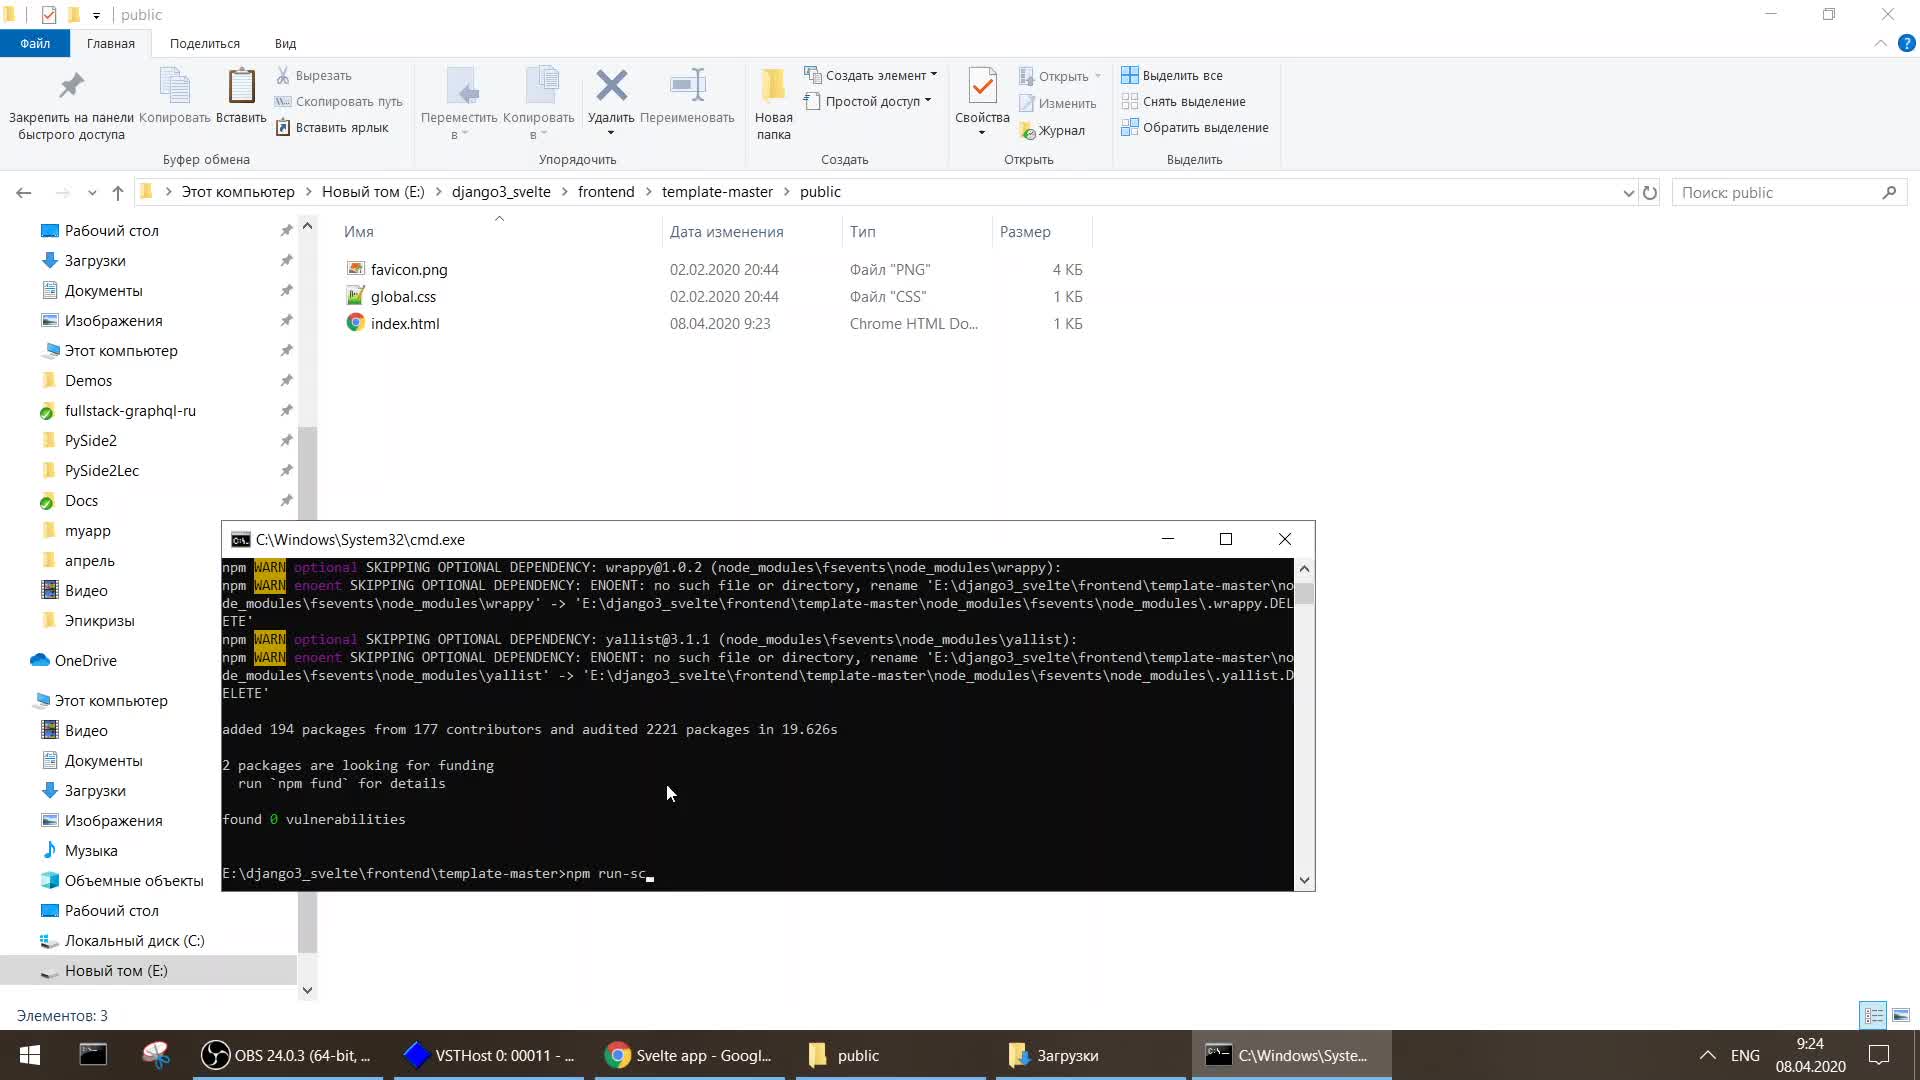The width and height of the screenshot is (1920, 1080).
Task: Click frontend in the address path
Action: coord(606,192)
